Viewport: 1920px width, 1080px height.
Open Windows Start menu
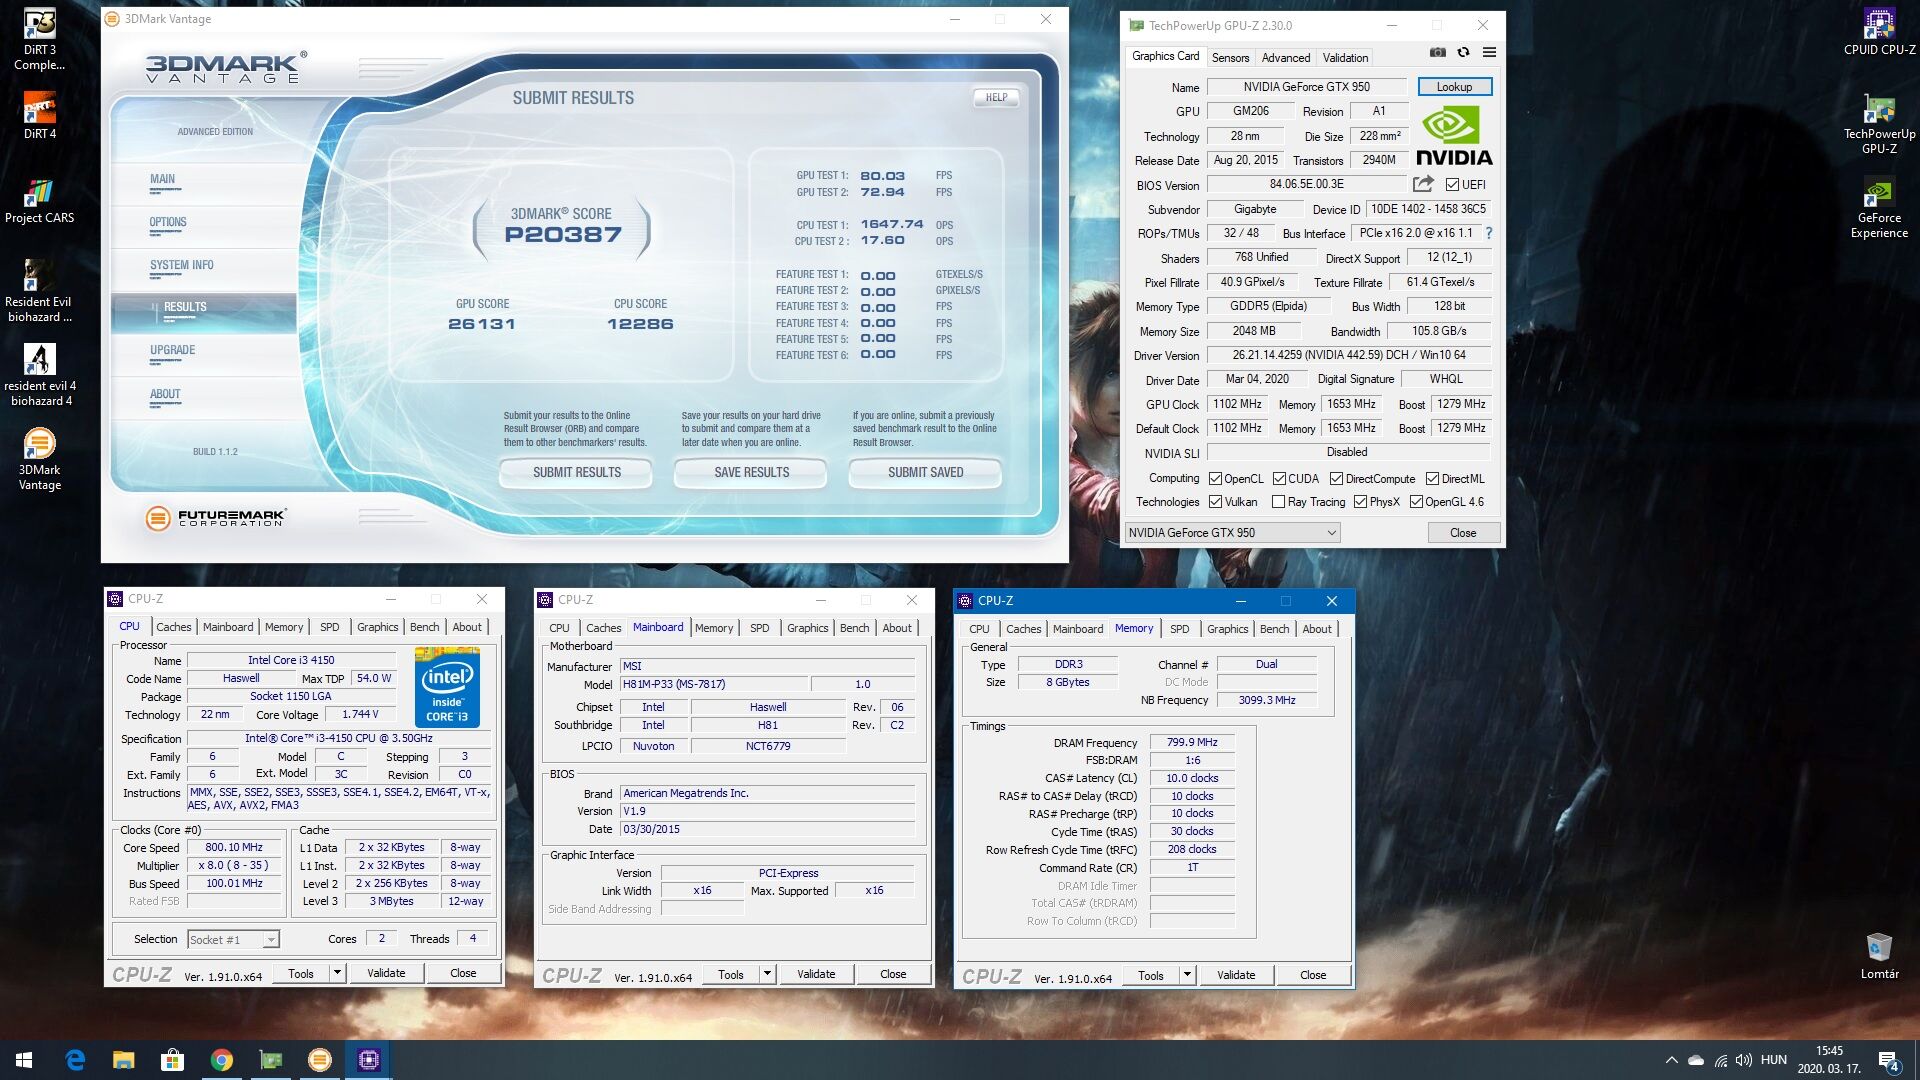point(24,1060)
